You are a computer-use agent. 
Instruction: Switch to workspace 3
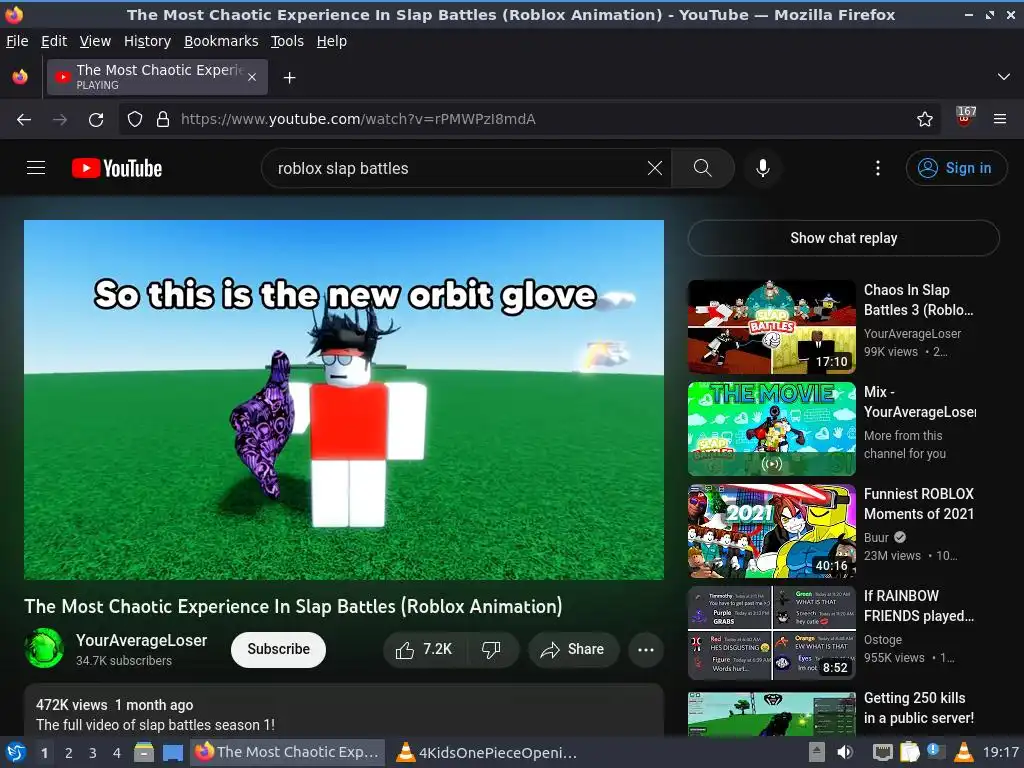(x=93, y=753)
